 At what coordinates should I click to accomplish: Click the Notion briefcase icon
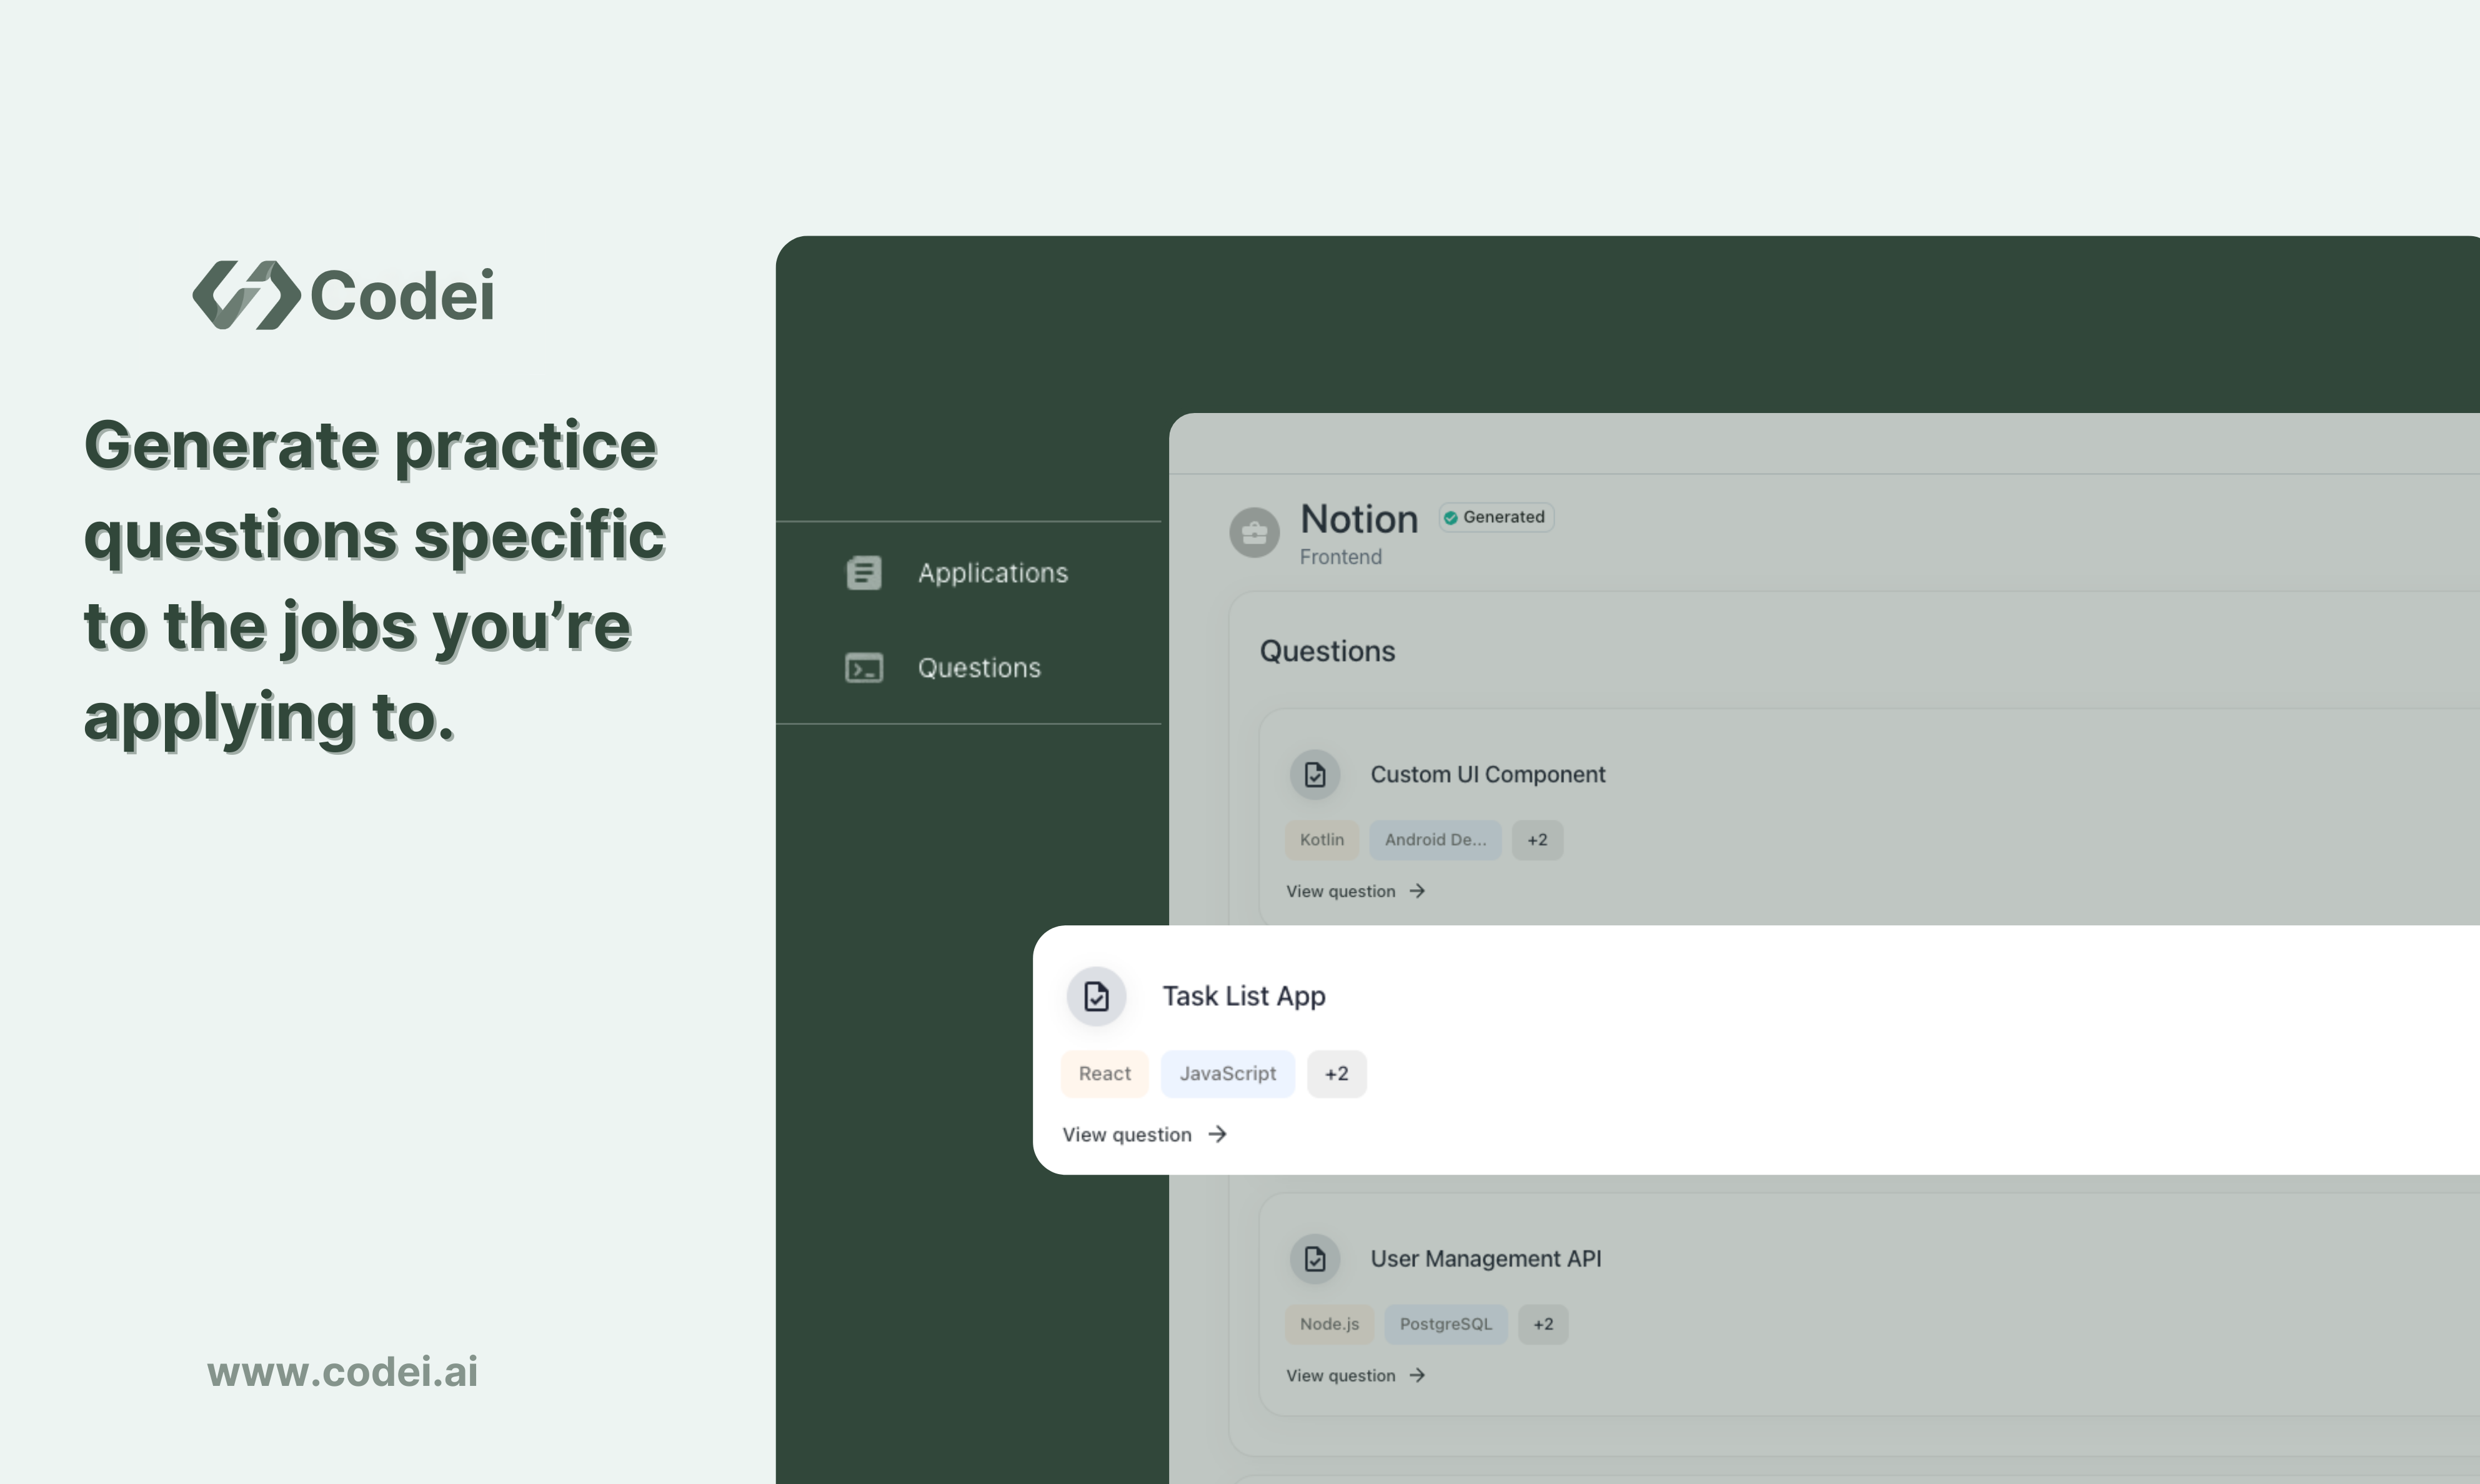(1254, 533)
